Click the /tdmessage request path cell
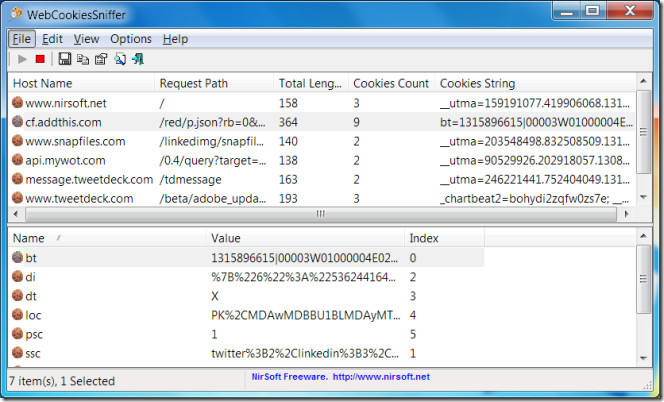This screenshot has height=402, width=664. click(x=191, y=180)
